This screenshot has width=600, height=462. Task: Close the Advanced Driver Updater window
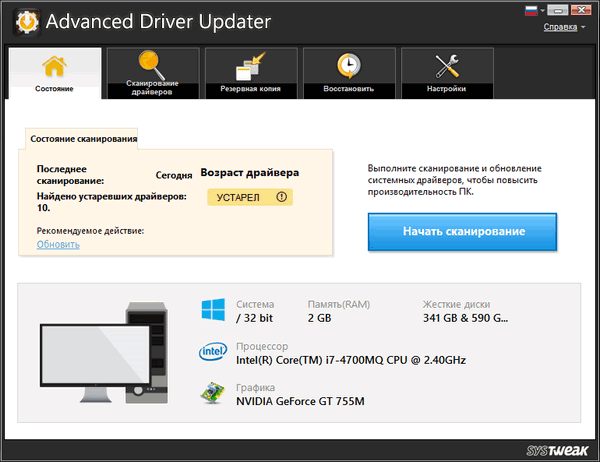coord(581,10)
